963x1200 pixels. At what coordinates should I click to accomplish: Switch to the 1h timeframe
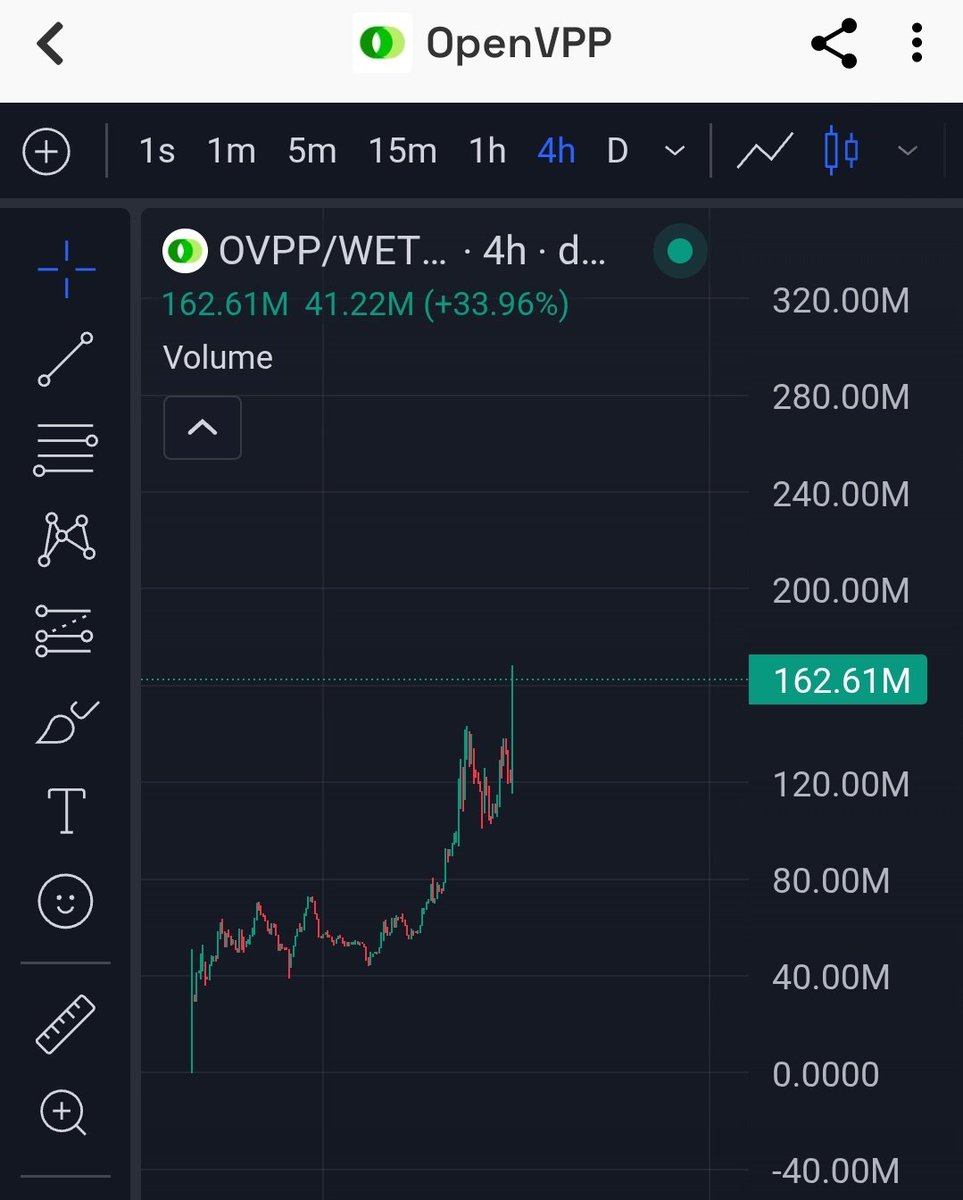487,151
